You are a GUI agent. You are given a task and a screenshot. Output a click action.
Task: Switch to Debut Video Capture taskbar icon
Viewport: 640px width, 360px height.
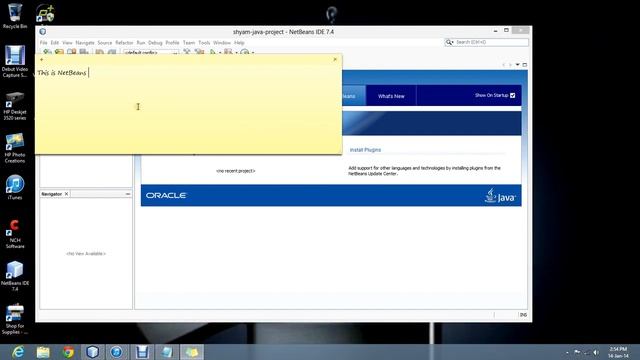[x=142, y=352]
